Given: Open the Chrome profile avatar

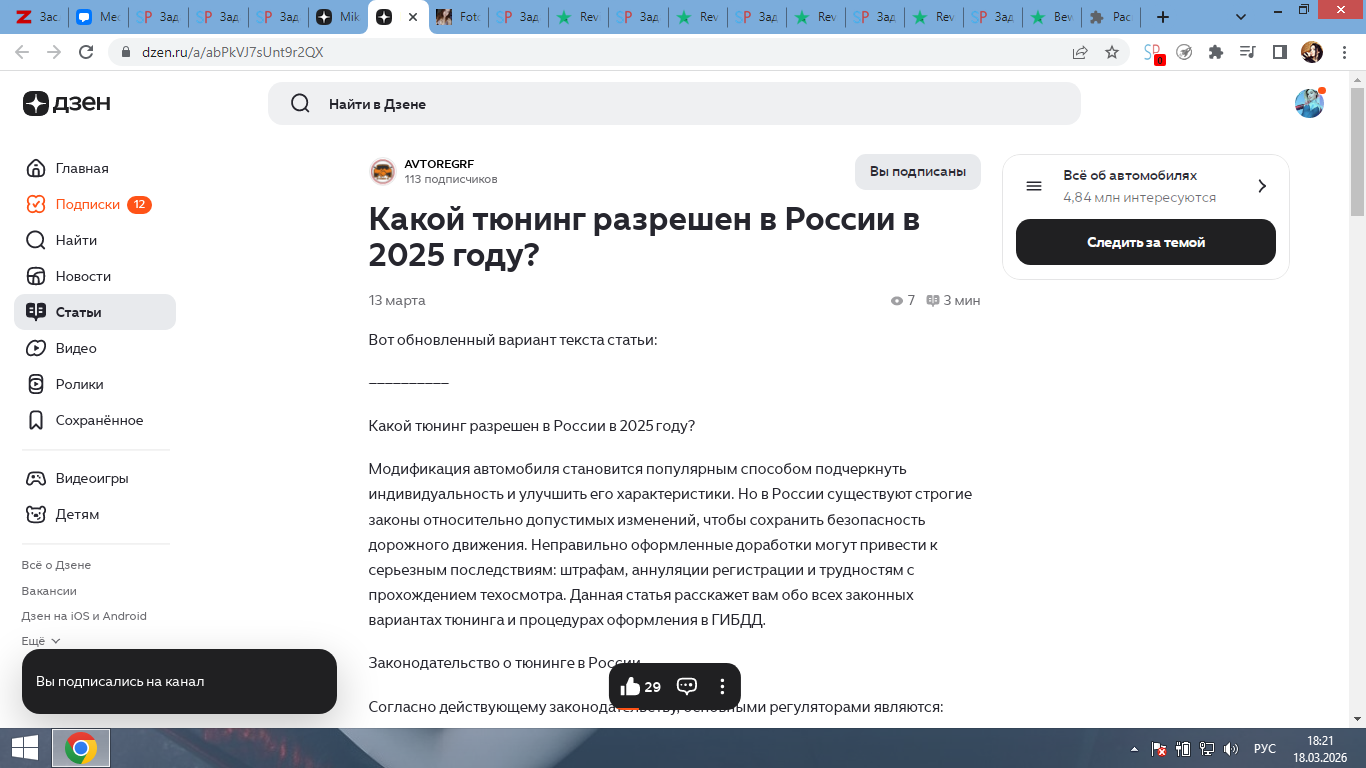Looking at the screenshot, I should 1311,52.
